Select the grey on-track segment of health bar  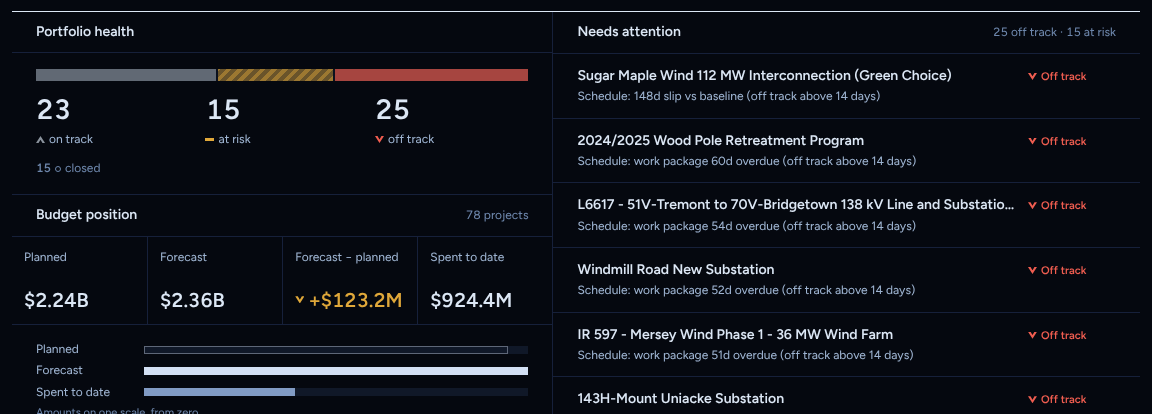click(x=126, y=75)
